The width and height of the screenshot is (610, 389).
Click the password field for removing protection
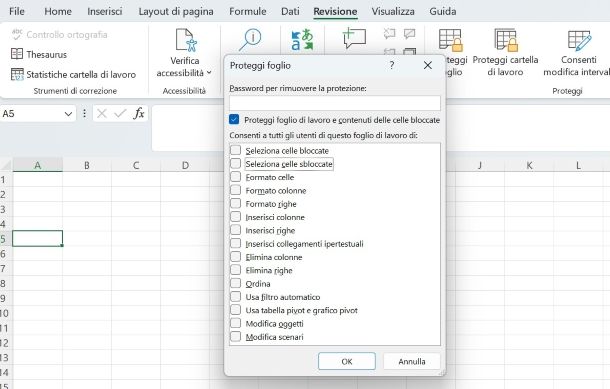335,103
